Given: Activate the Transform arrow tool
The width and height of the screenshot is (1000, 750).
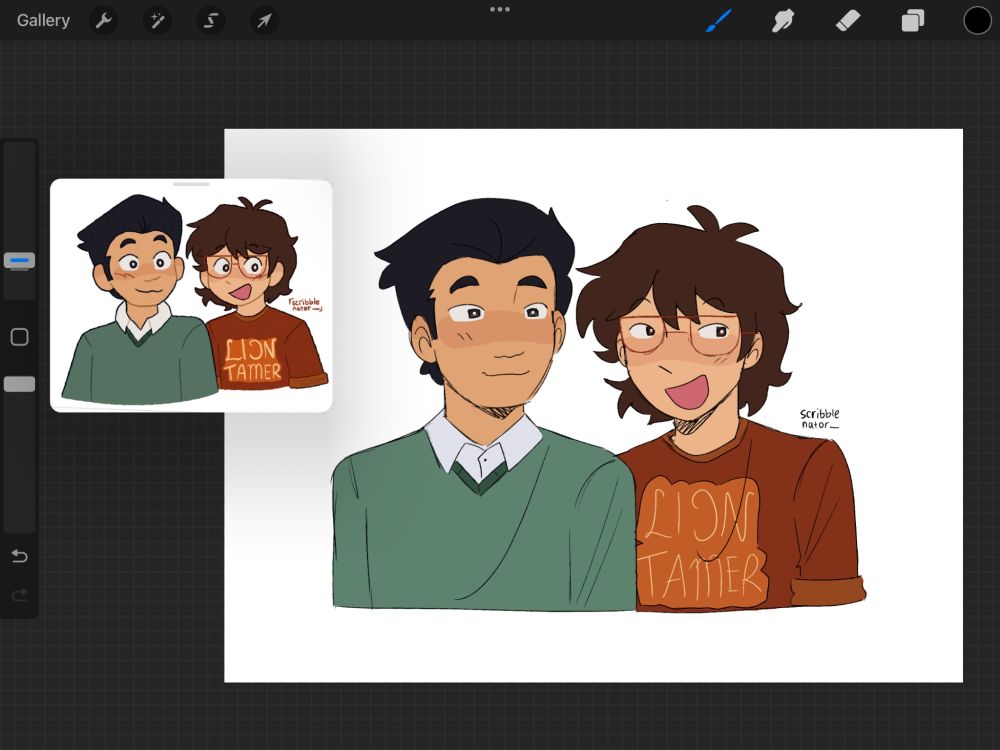Looking at the screenshot, I should (x=264, y=21).
